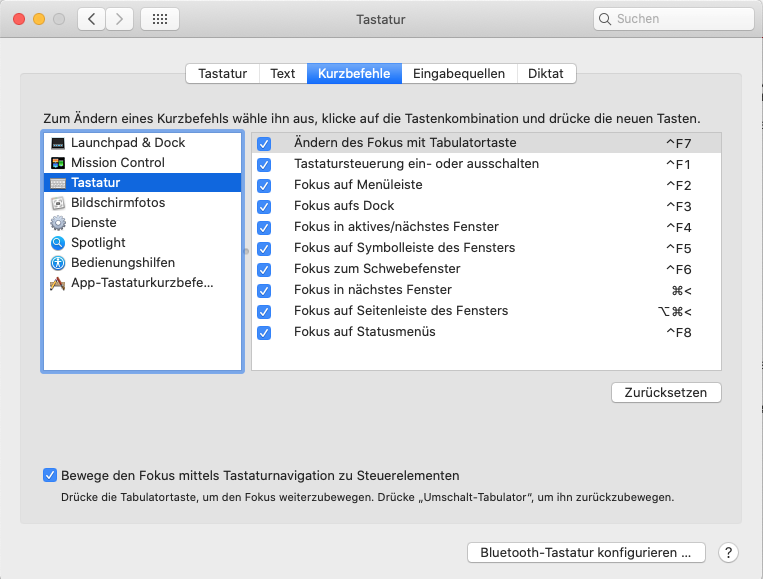Click the ⌘< shortcut for nächstes Fenster

(682, 290)
